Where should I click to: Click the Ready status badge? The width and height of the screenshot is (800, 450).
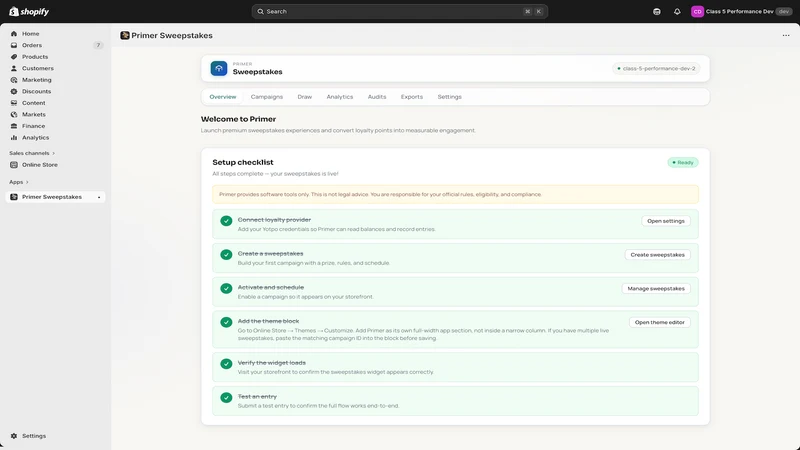pos(683,162)
